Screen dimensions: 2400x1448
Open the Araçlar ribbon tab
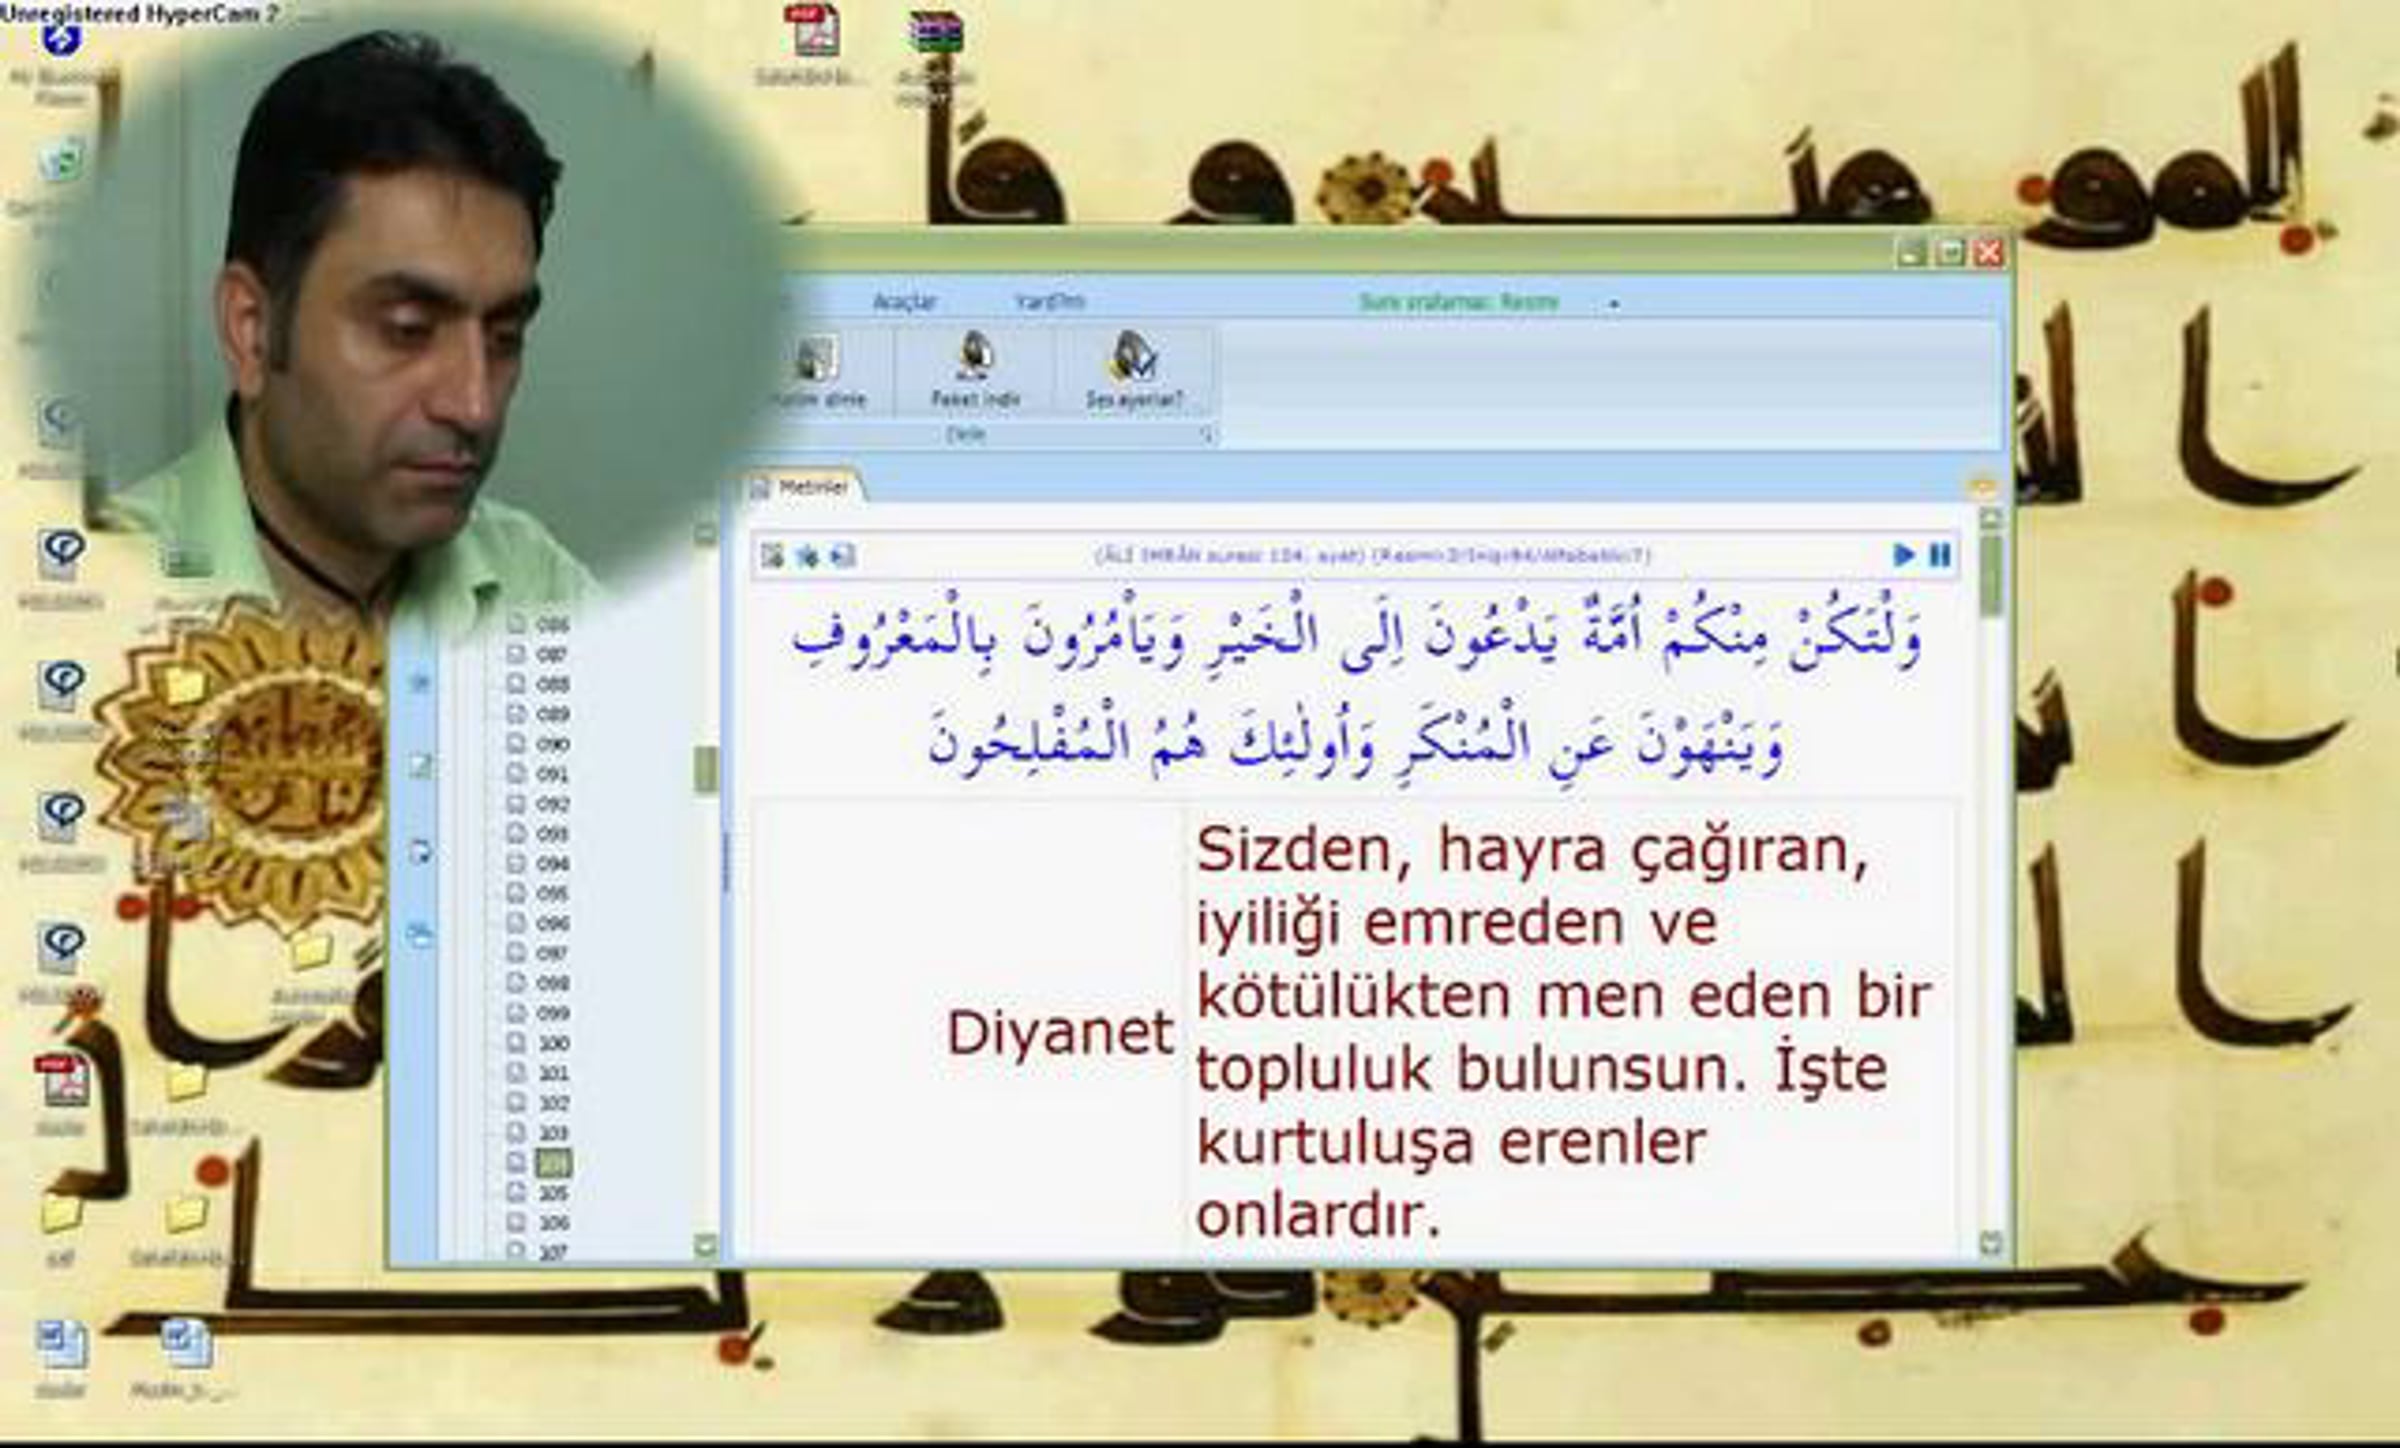[x=904, y=301]
